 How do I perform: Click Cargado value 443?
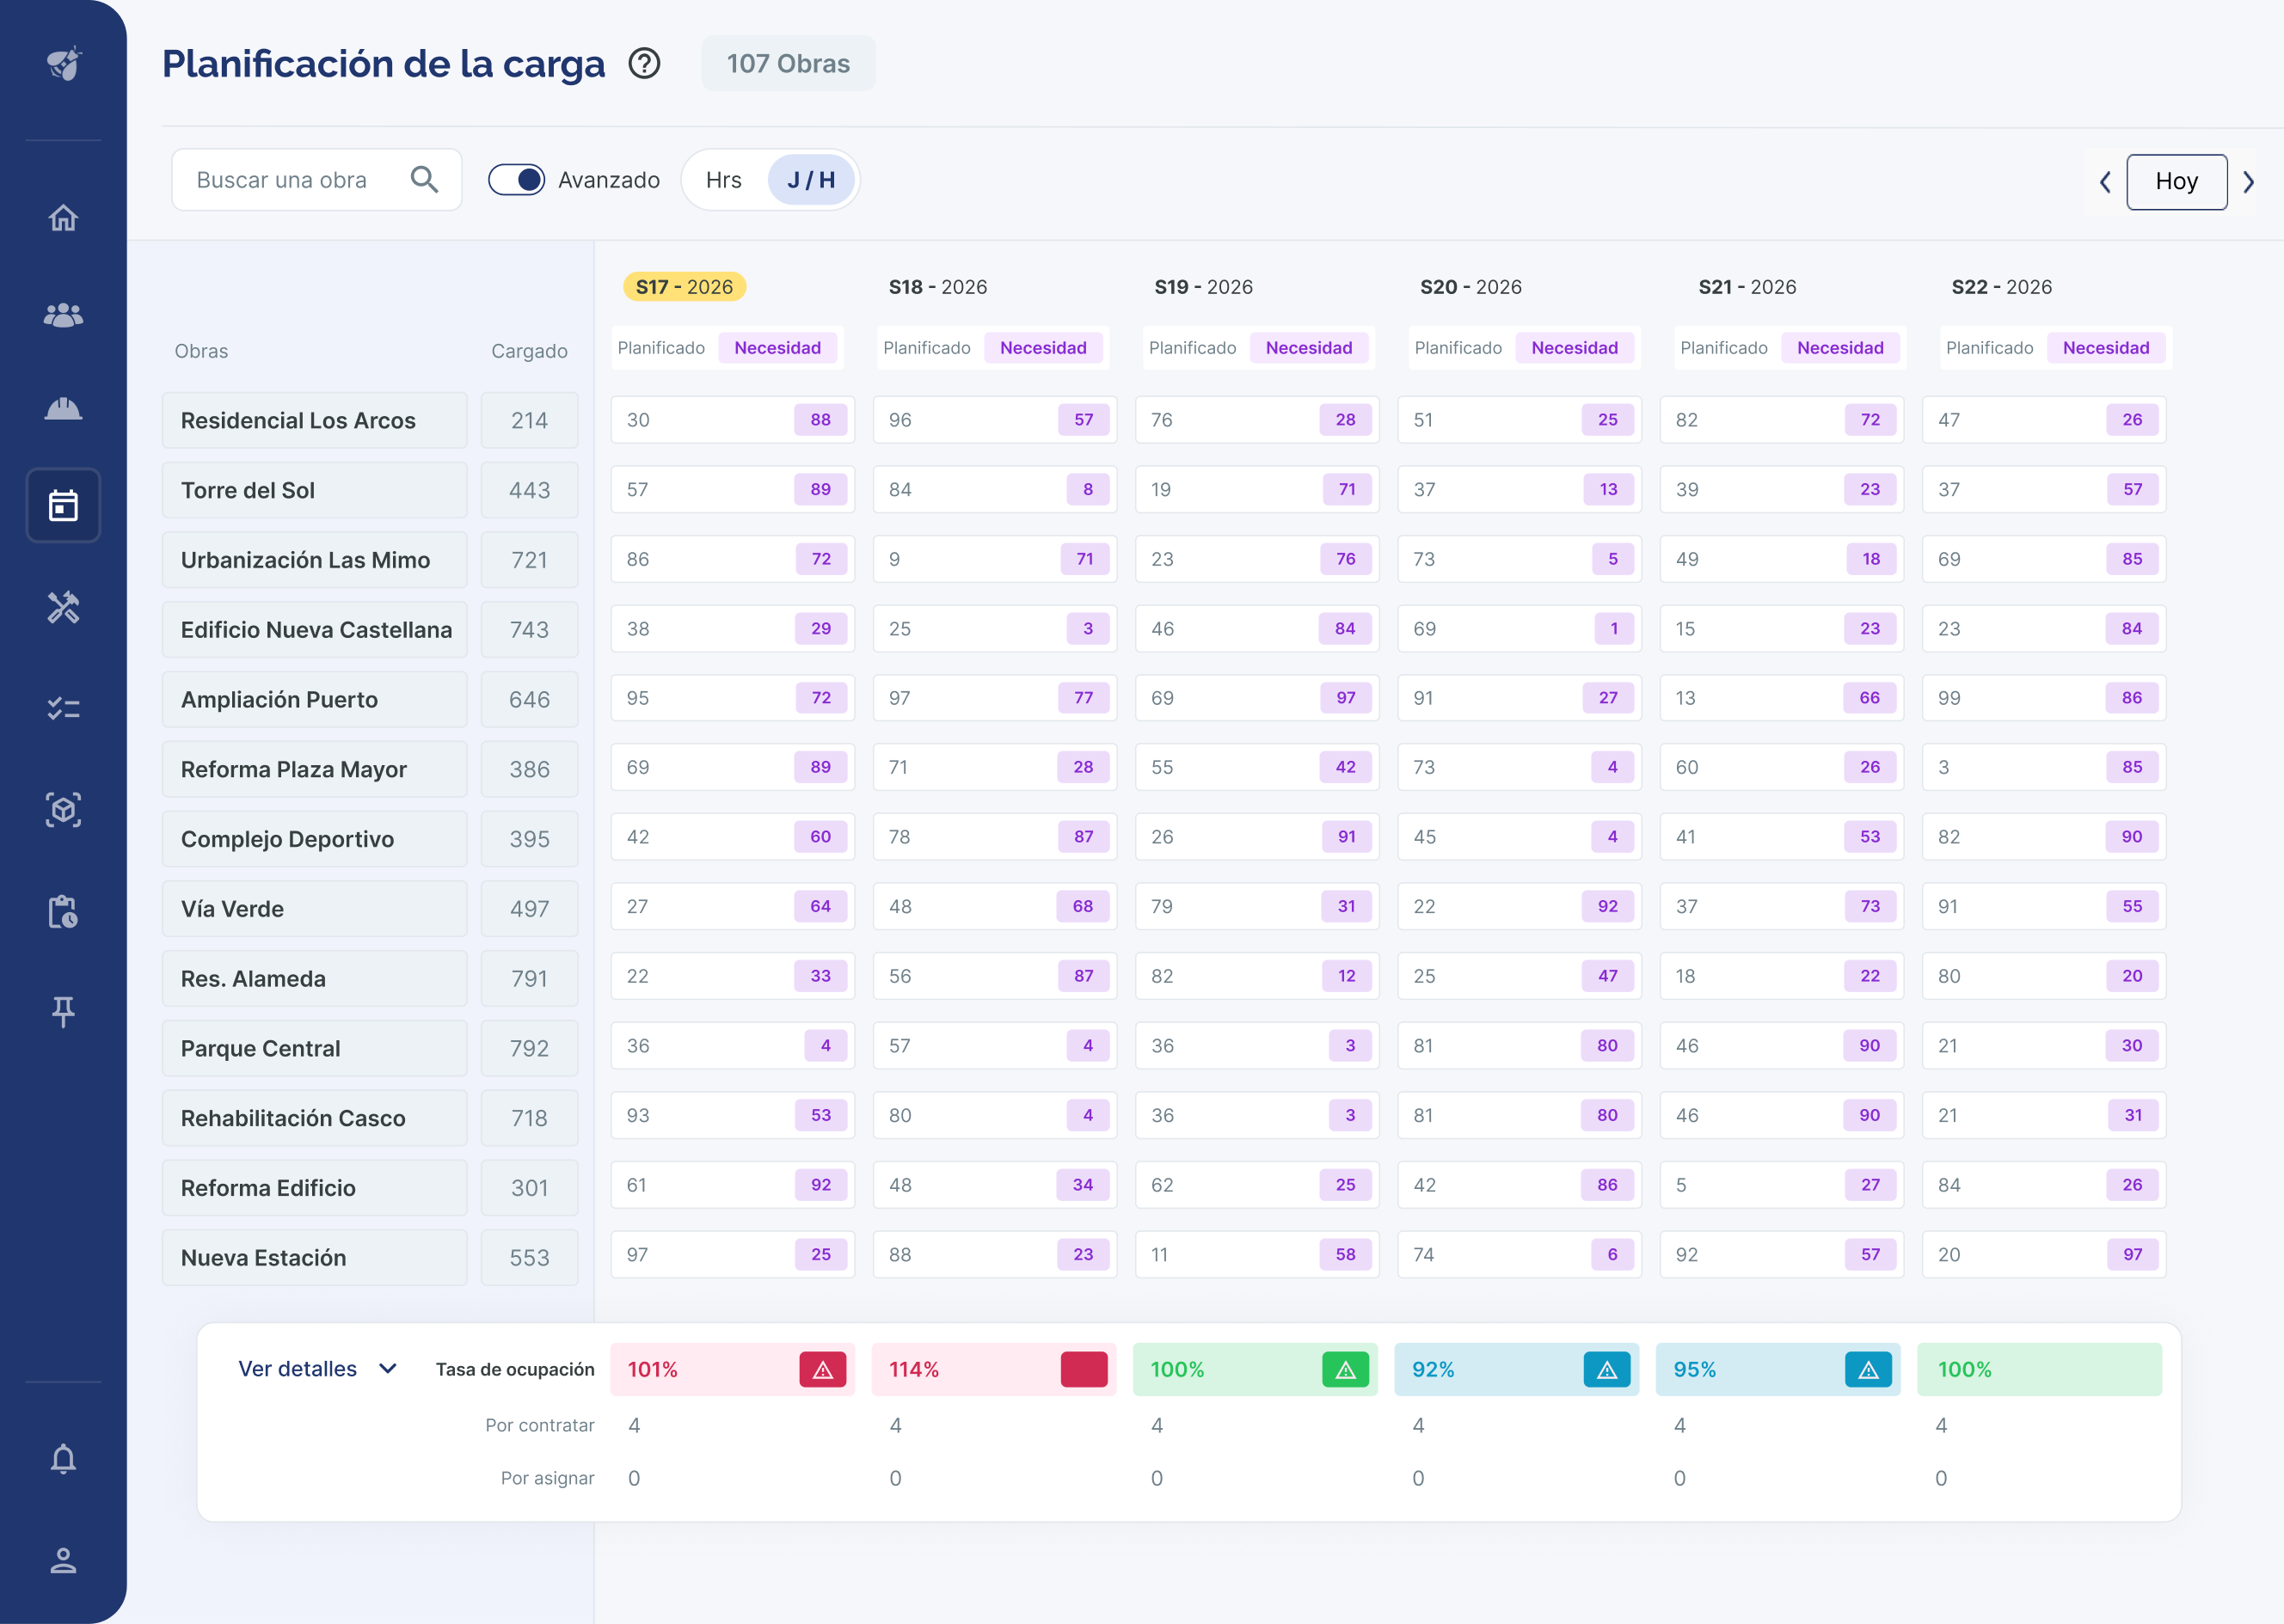tap(529, 490)
